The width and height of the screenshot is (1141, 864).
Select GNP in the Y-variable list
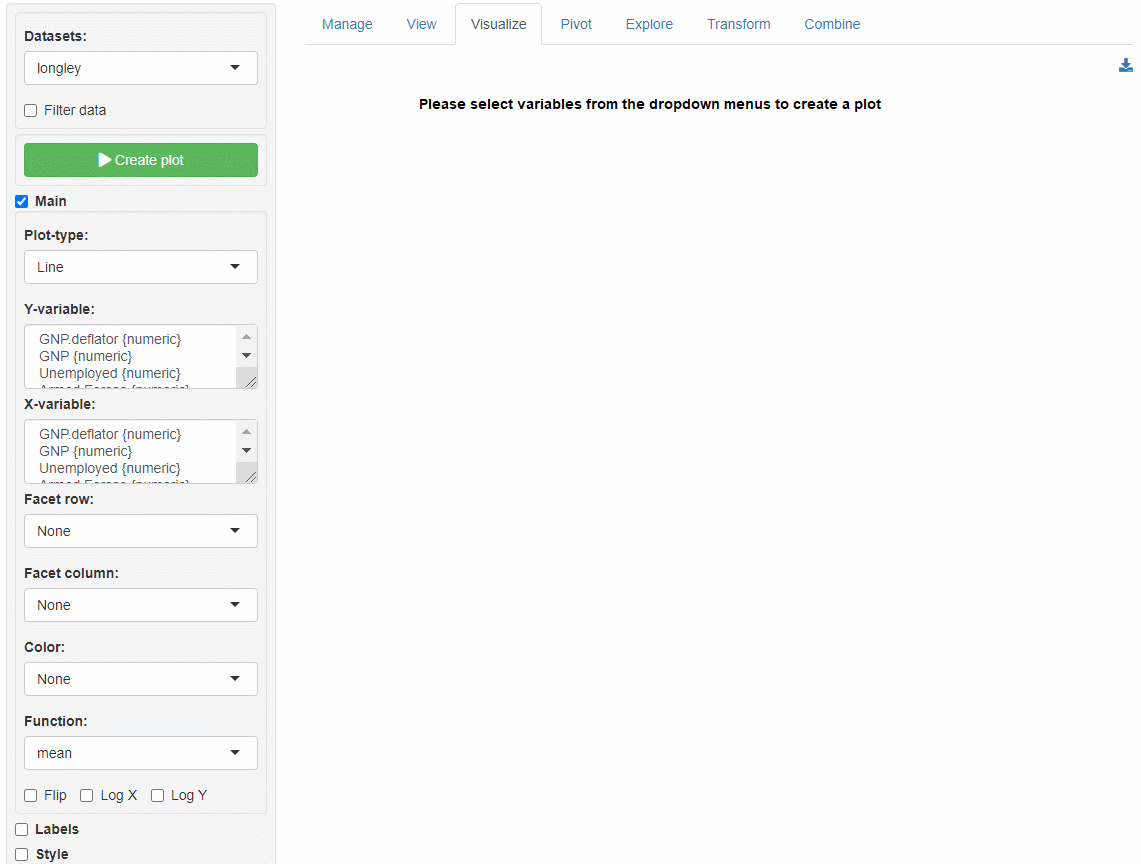[x=86, y=356]
